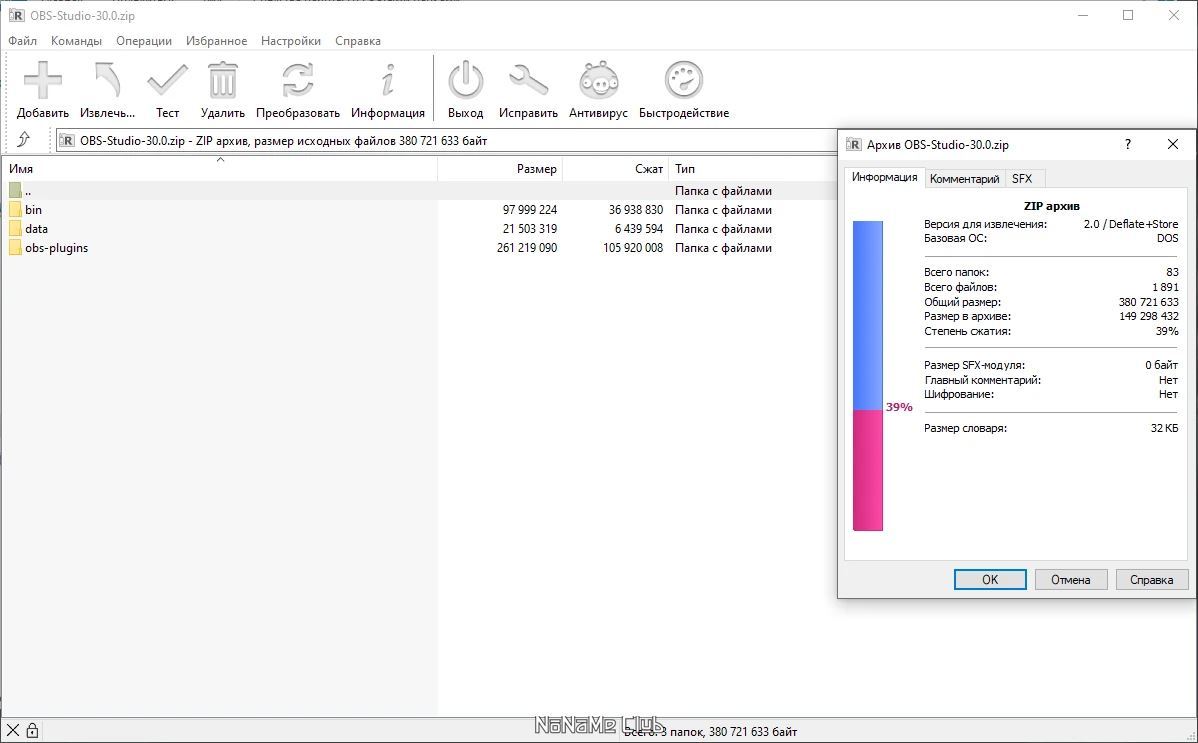1198x743 pixels.
Task: Open the Операции menu
Action: click(144, 41)
